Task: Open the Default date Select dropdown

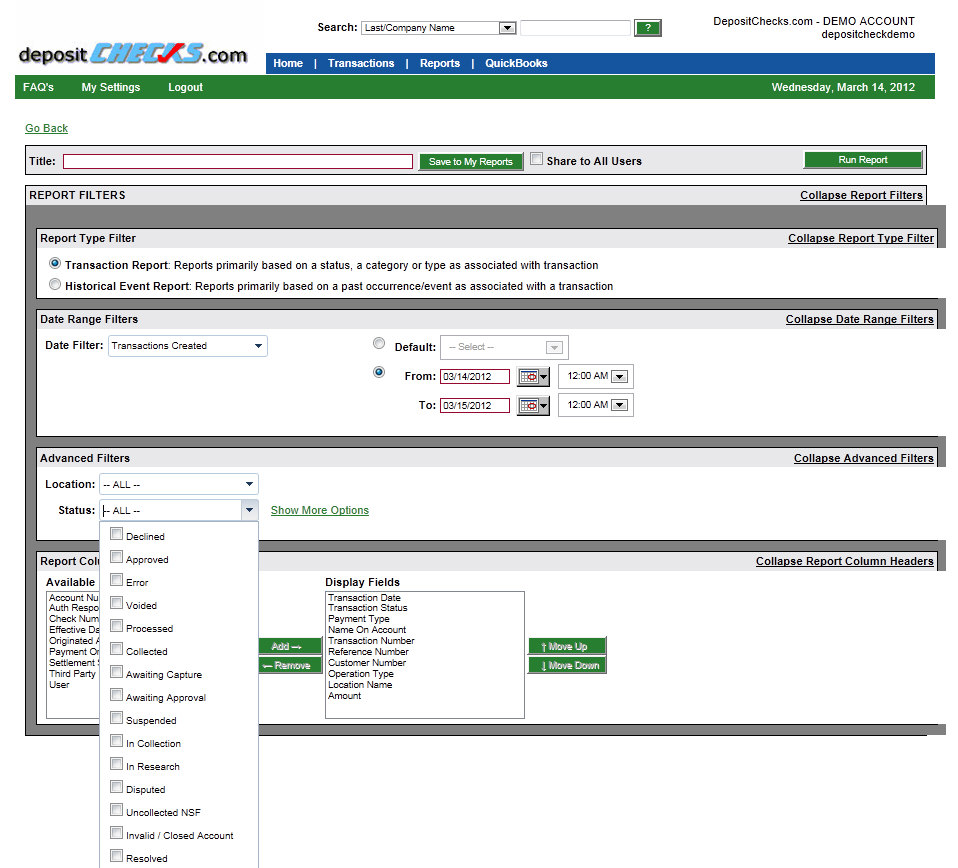Action: [x=505, y=347]
